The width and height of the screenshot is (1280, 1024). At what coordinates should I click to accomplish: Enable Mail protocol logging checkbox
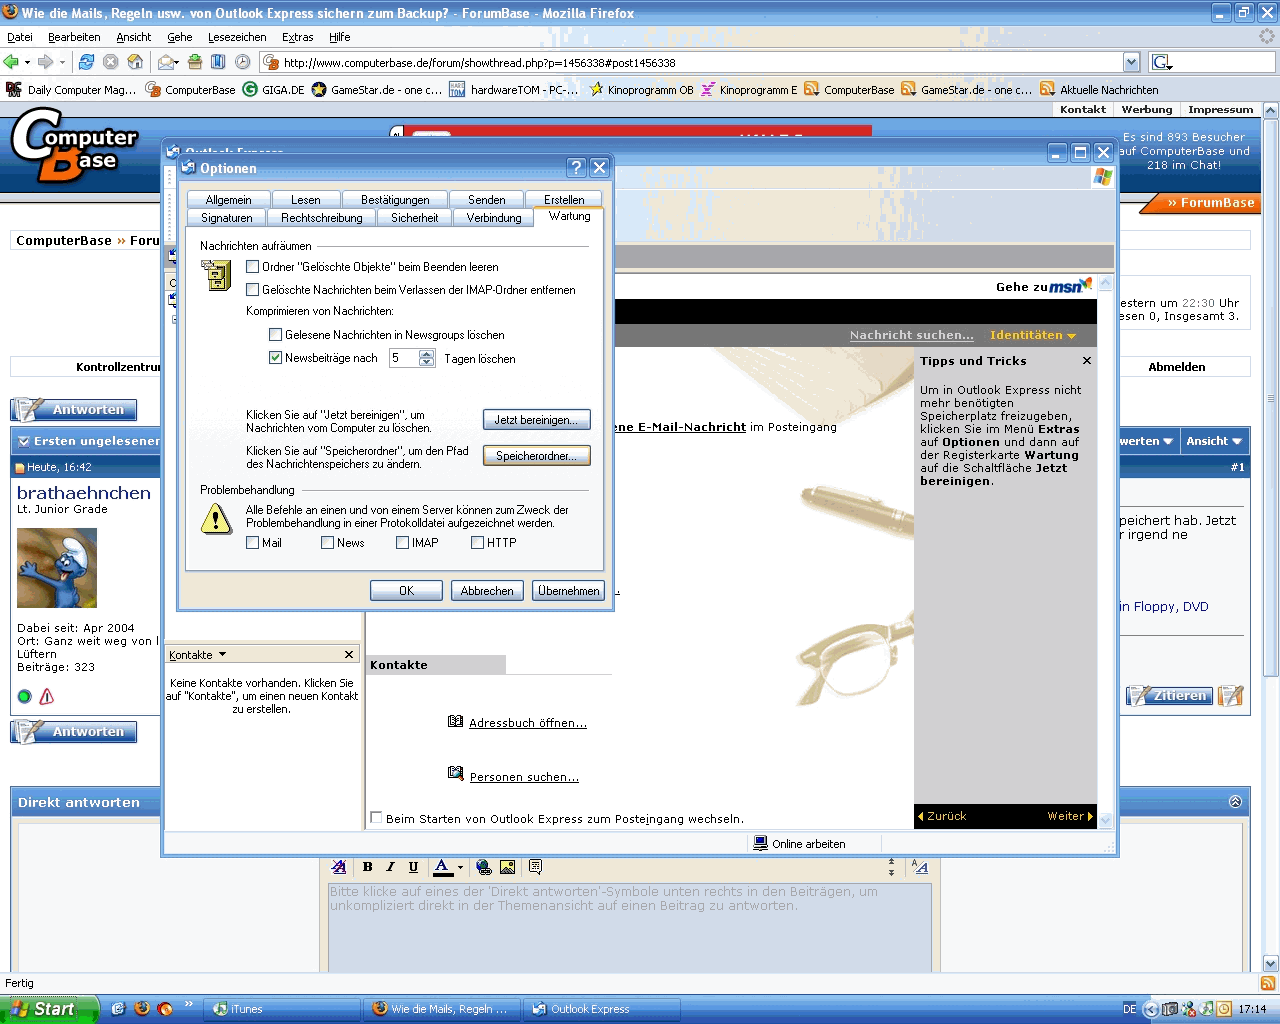(x=253, y=543)
